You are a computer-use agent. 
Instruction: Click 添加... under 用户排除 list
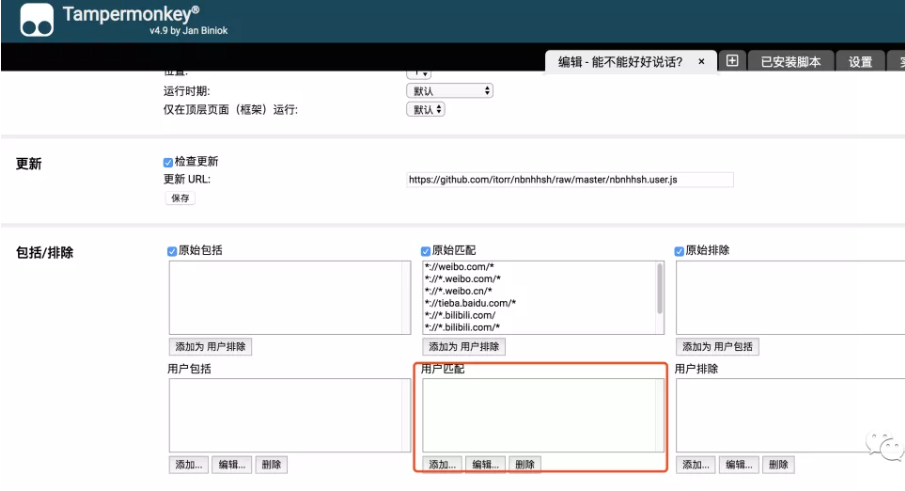point(696,464)
